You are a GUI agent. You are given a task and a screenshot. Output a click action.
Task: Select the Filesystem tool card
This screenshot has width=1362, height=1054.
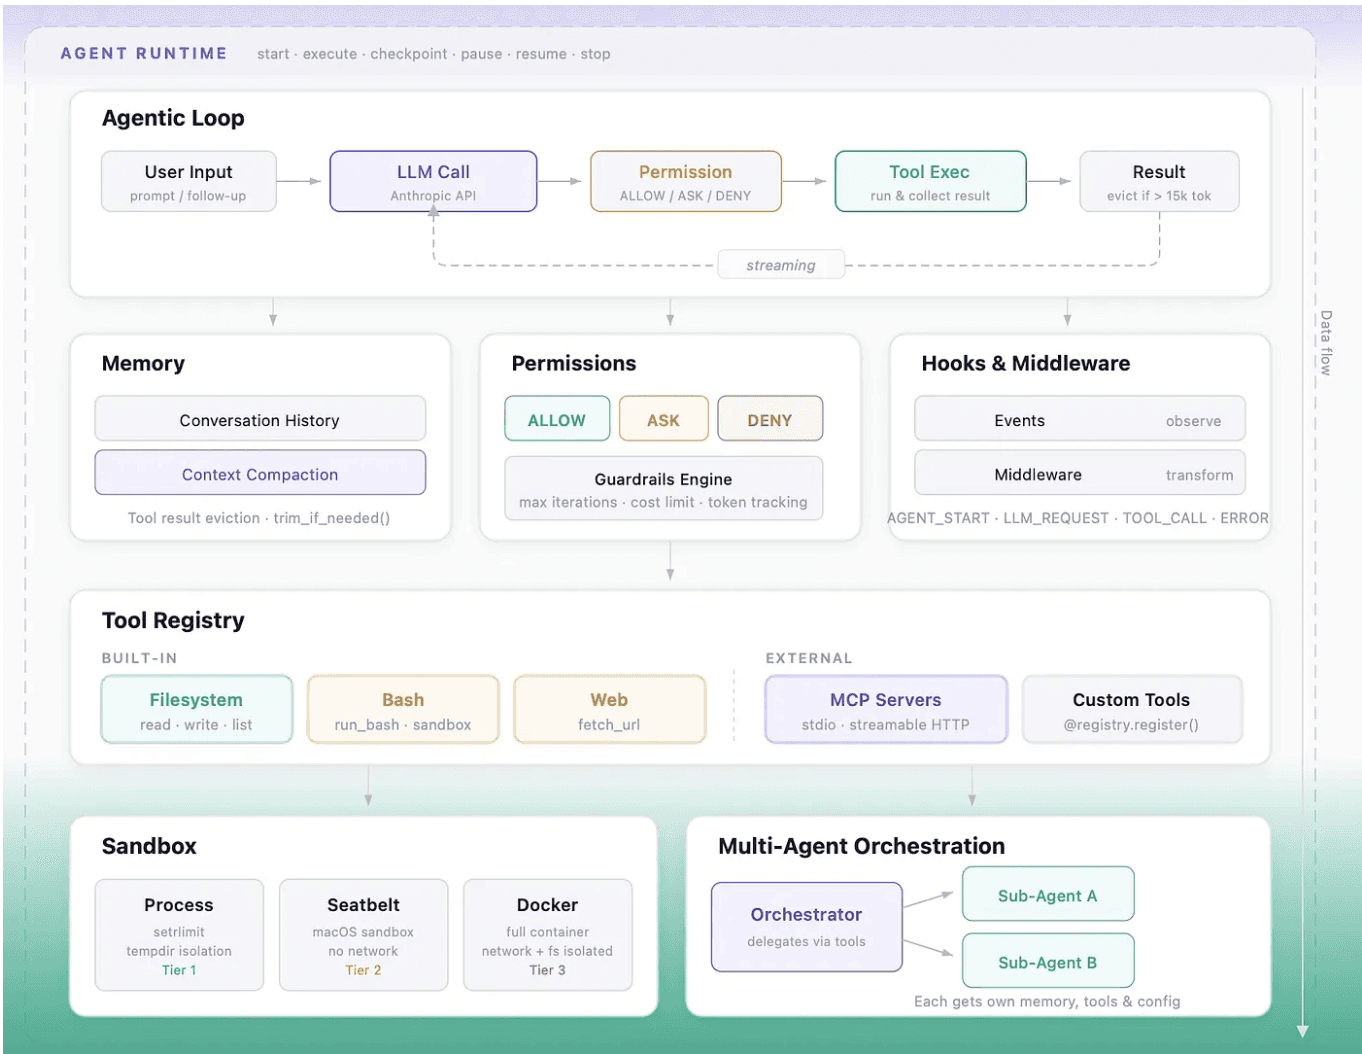(196, 710)
